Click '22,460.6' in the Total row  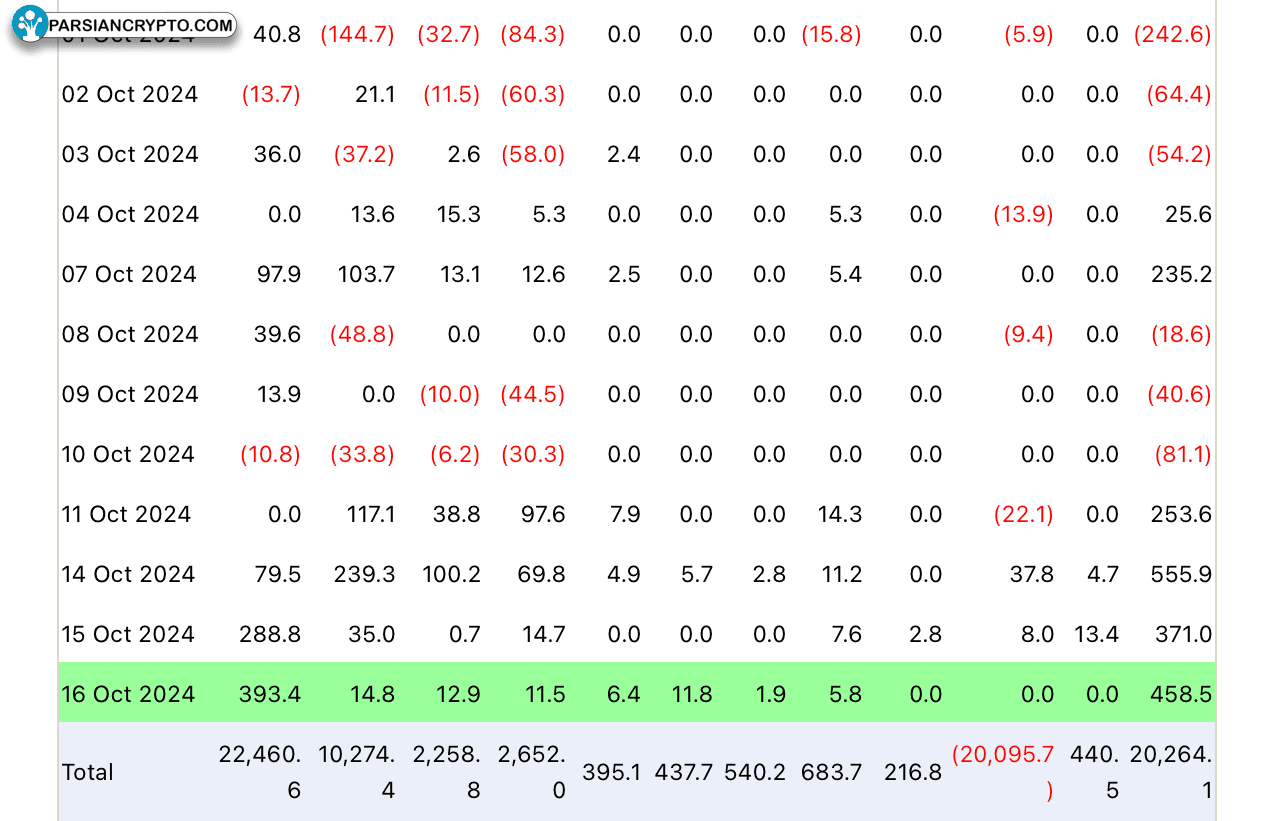260,772
